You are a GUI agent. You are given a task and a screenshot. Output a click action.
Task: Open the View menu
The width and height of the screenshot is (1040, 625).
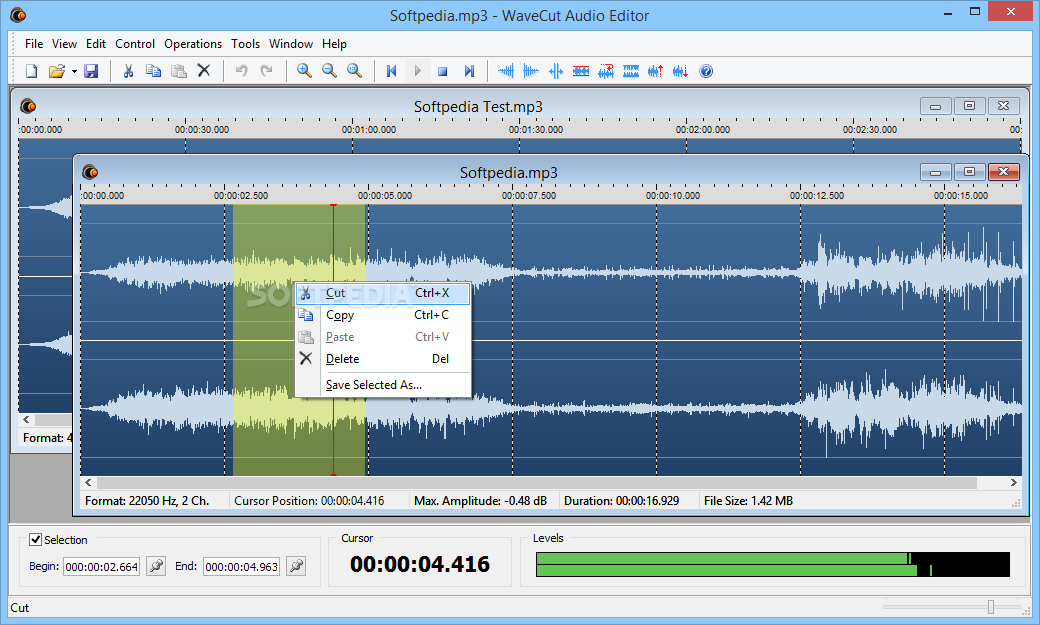click(x=64, y=44)
